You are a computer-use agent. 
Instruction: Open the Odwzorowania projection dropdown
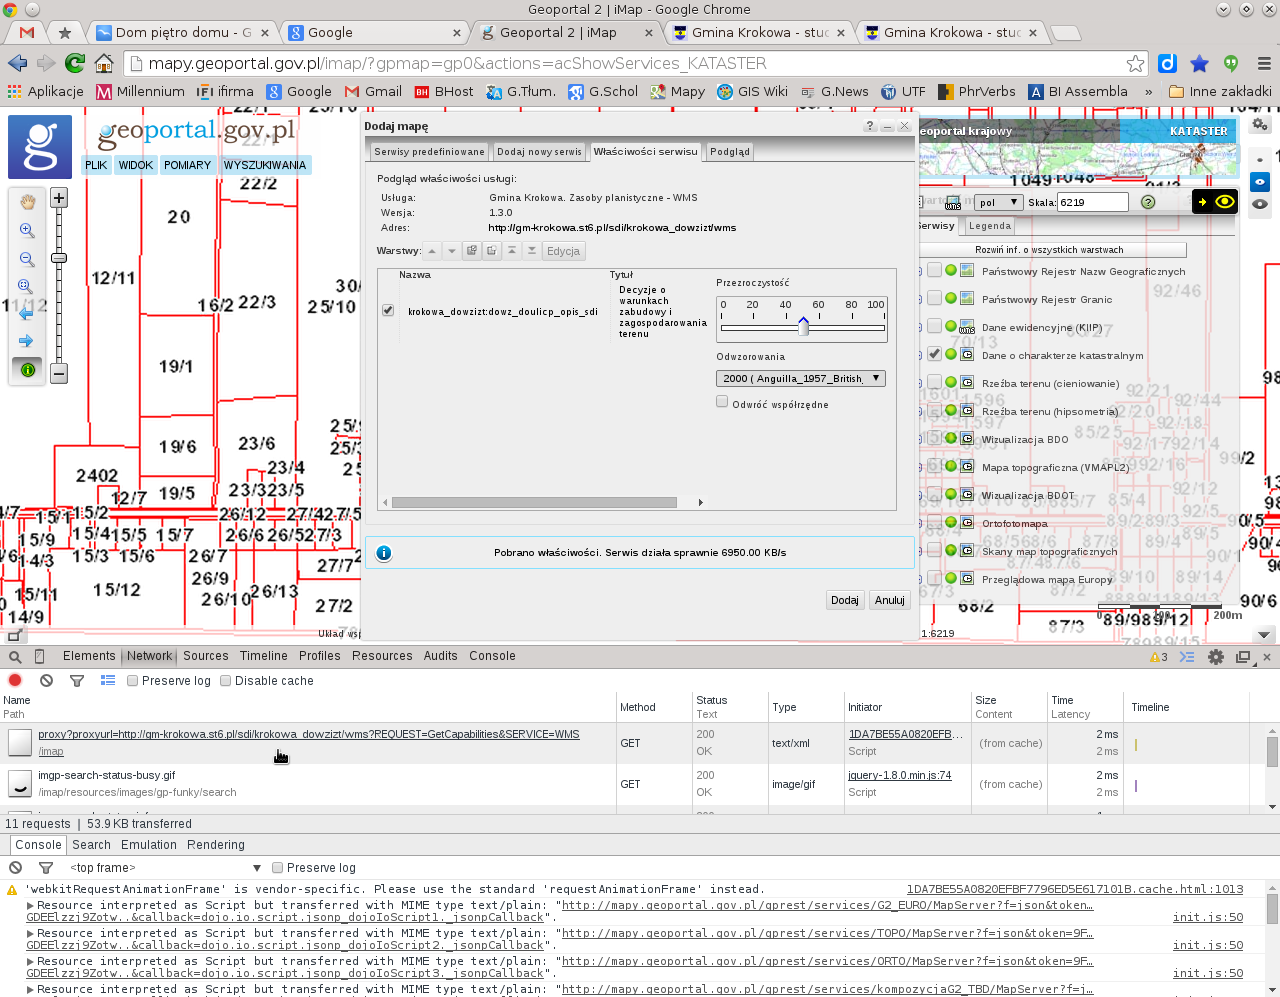[801, 379]
